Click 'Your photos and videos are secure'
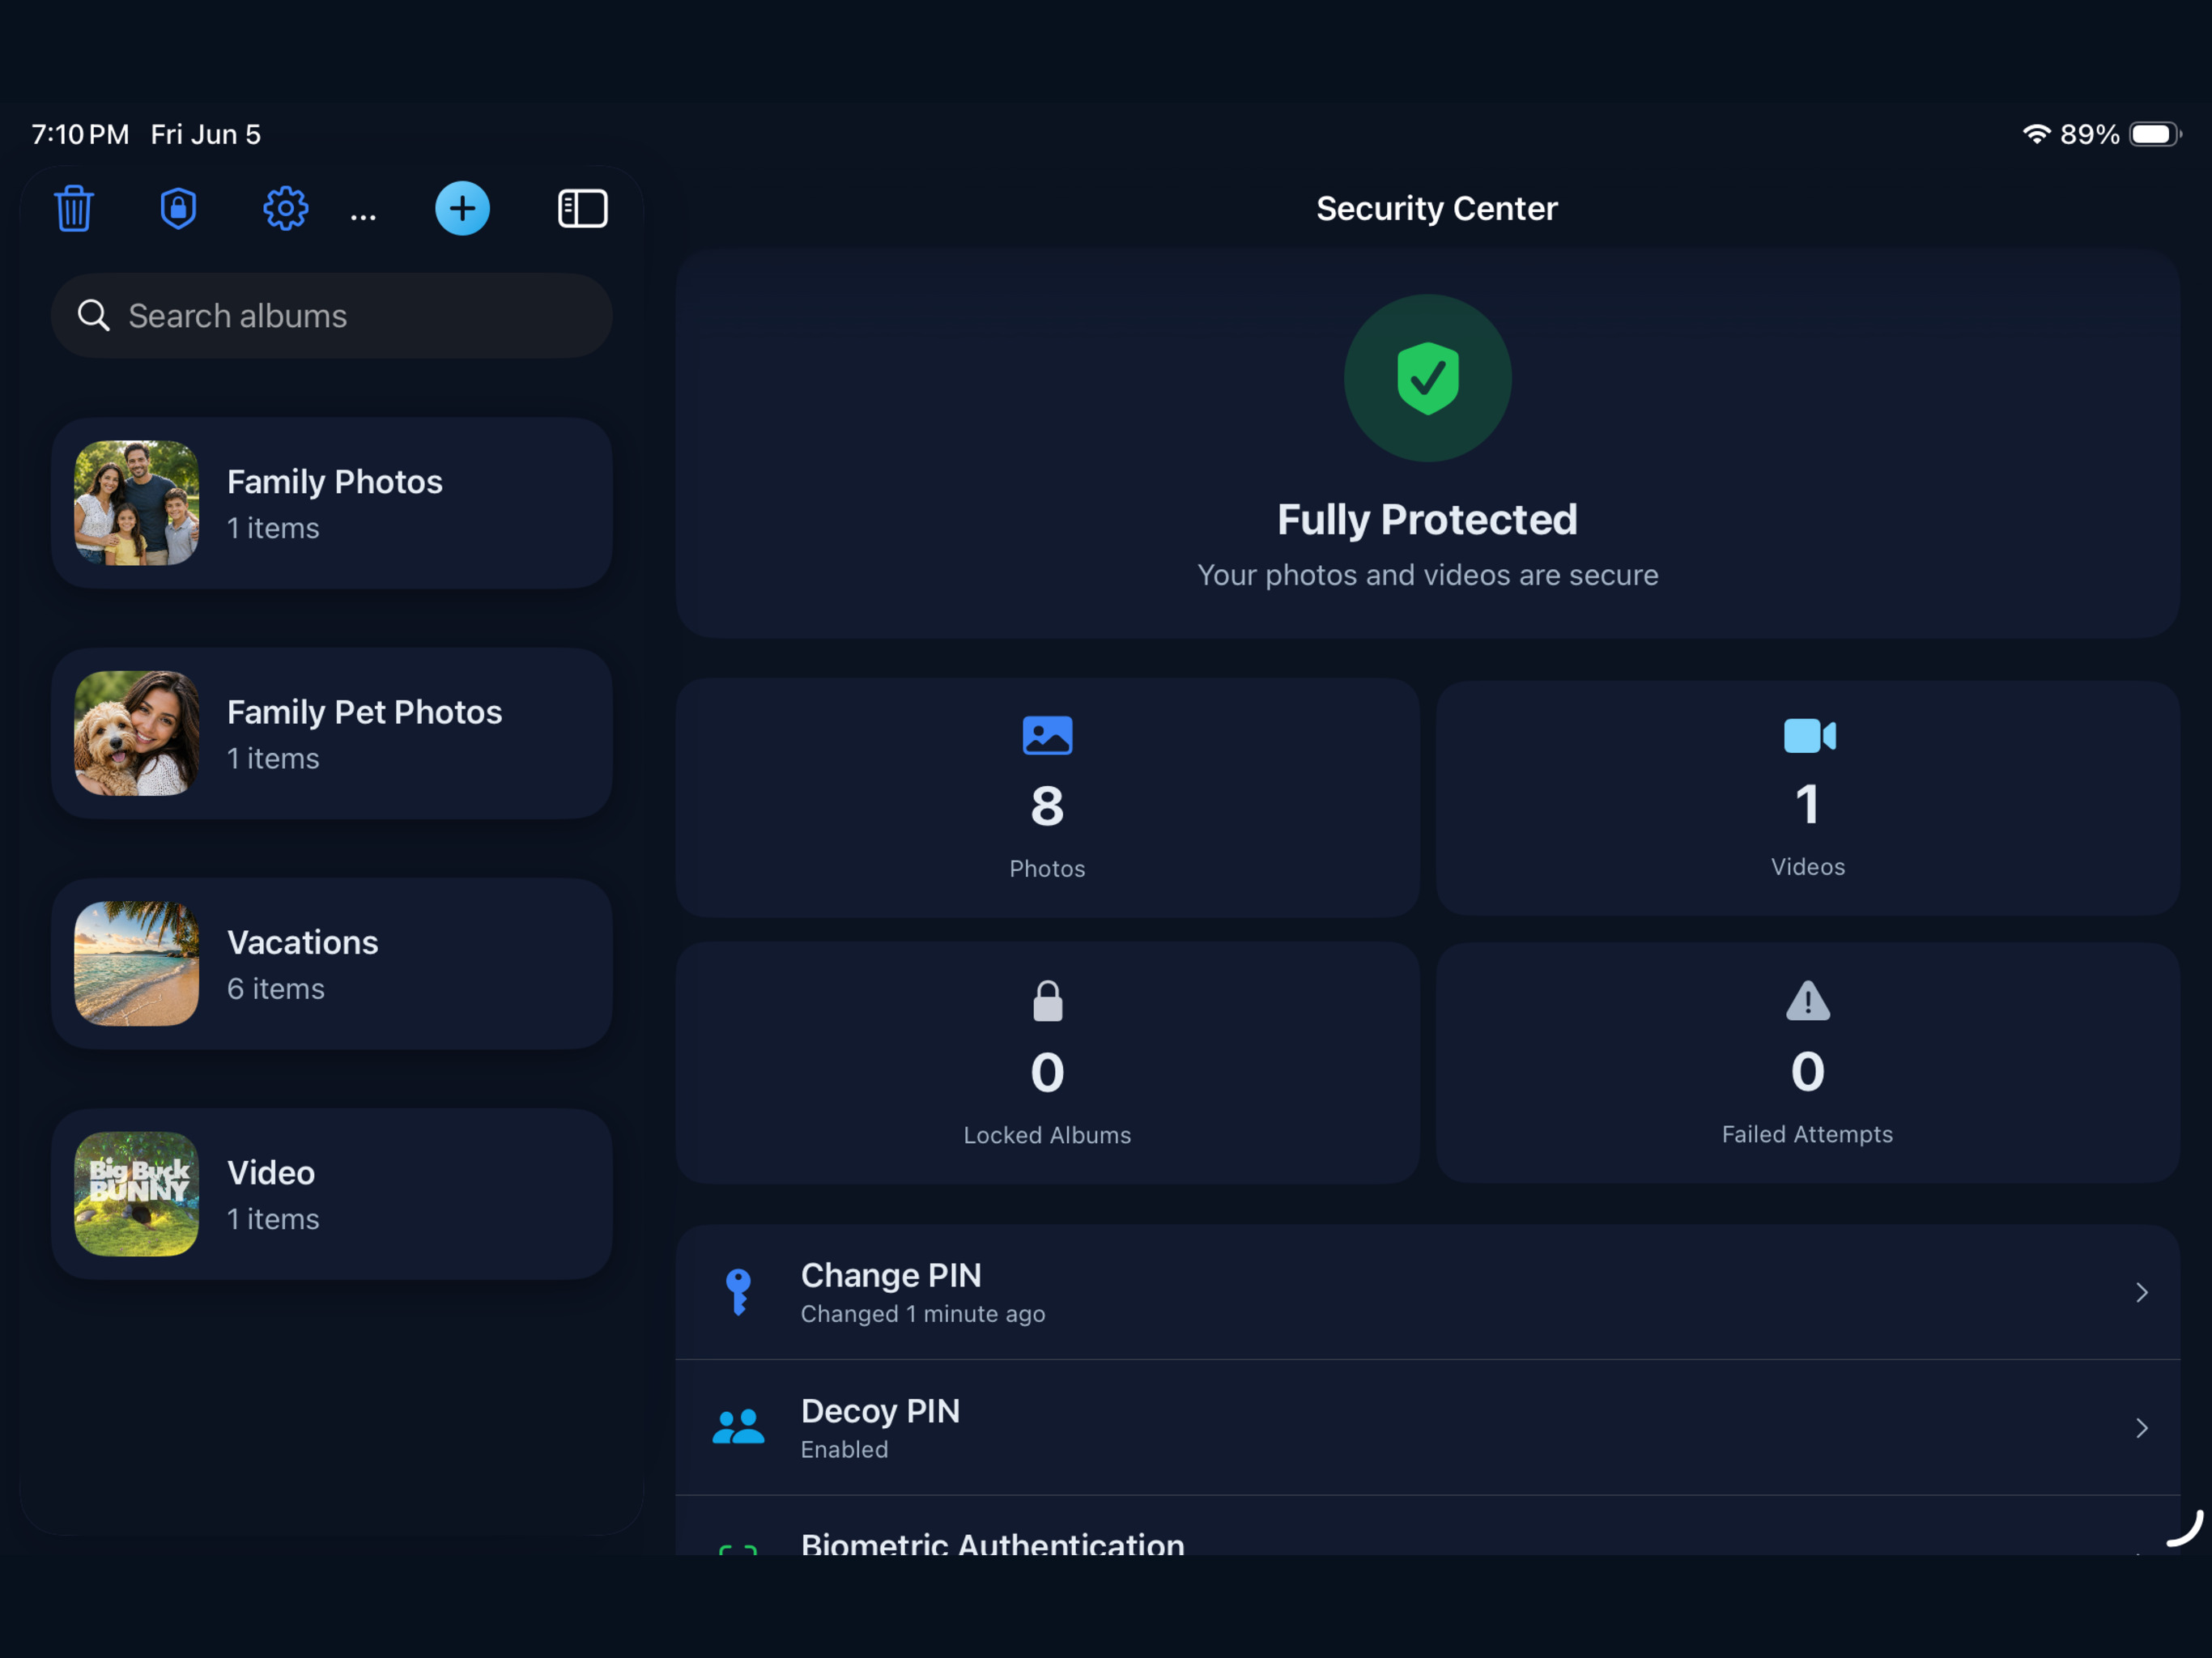The image size is (2212, 1658). point(1427,575)
